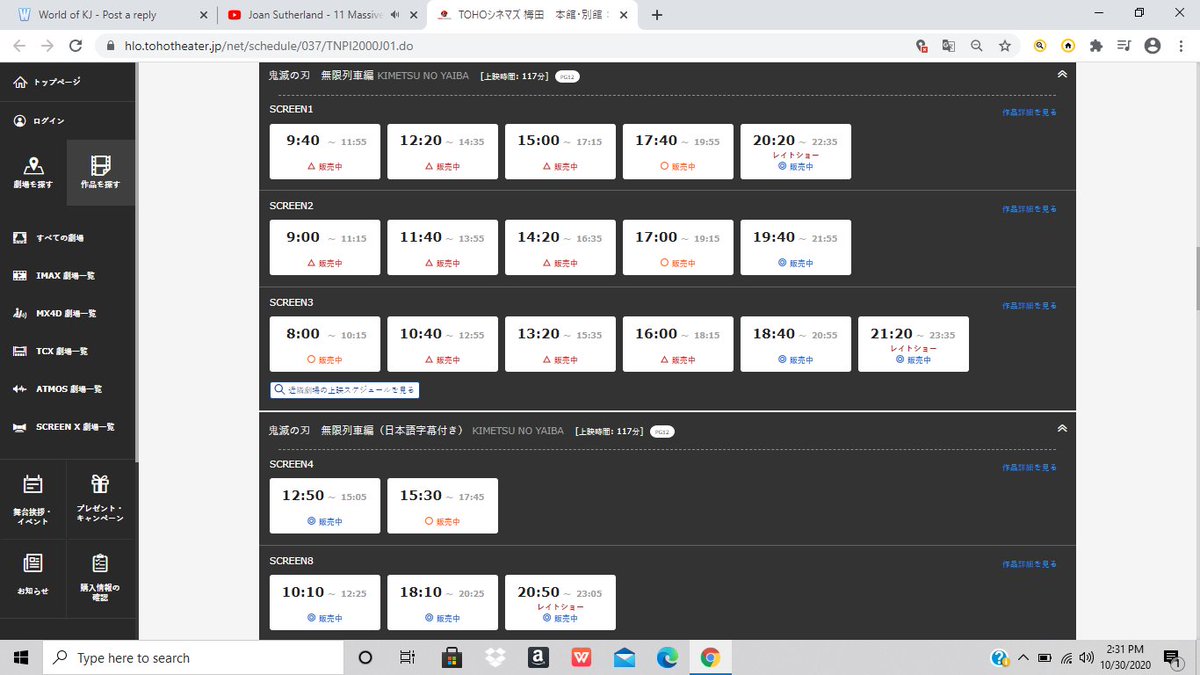Bookmark this page with star icon
The width and height of the screenshot is (1200, 675).
[1004, 46]
